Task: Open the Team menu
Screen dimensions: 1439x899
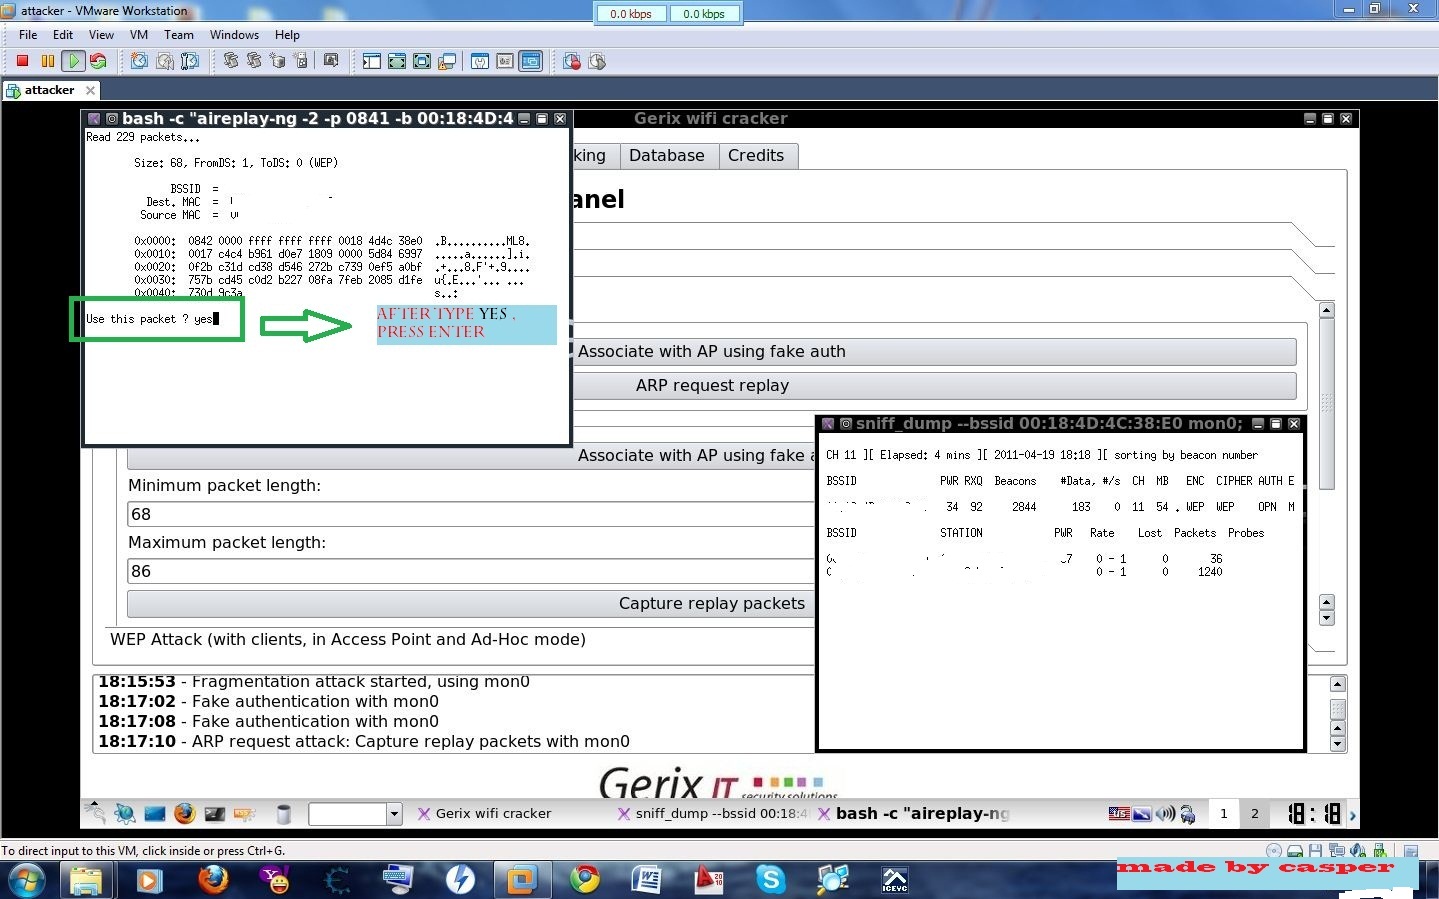Action: point(179,35)
